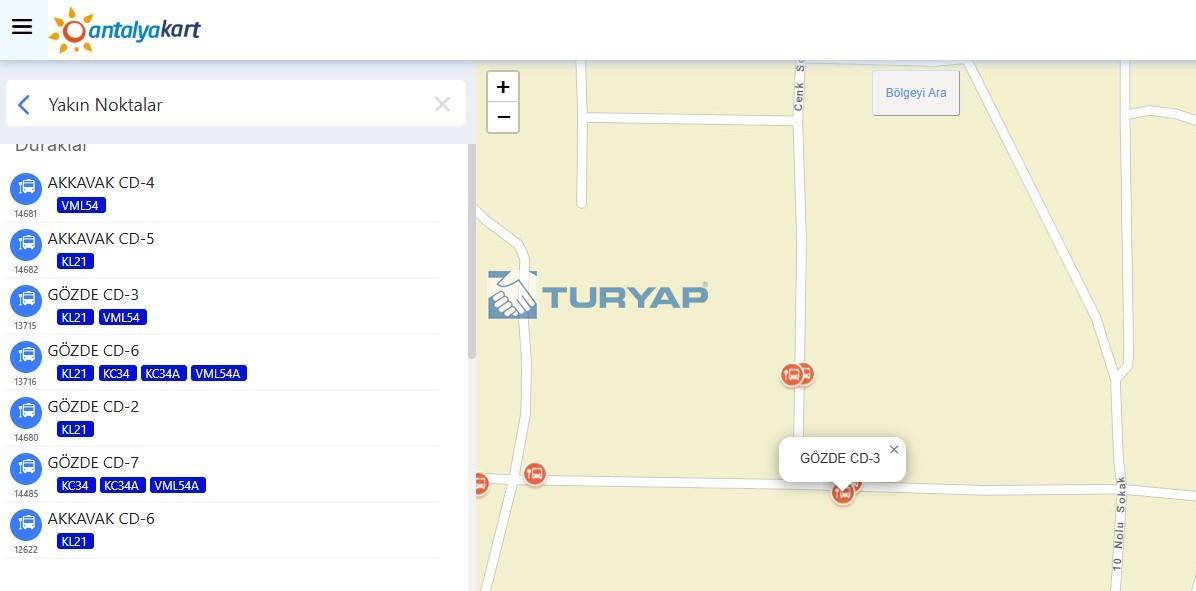Click VML54A route tag under GÖZDE CD-7
This screenshot has width=1196, height=591.
click(178, 485)
